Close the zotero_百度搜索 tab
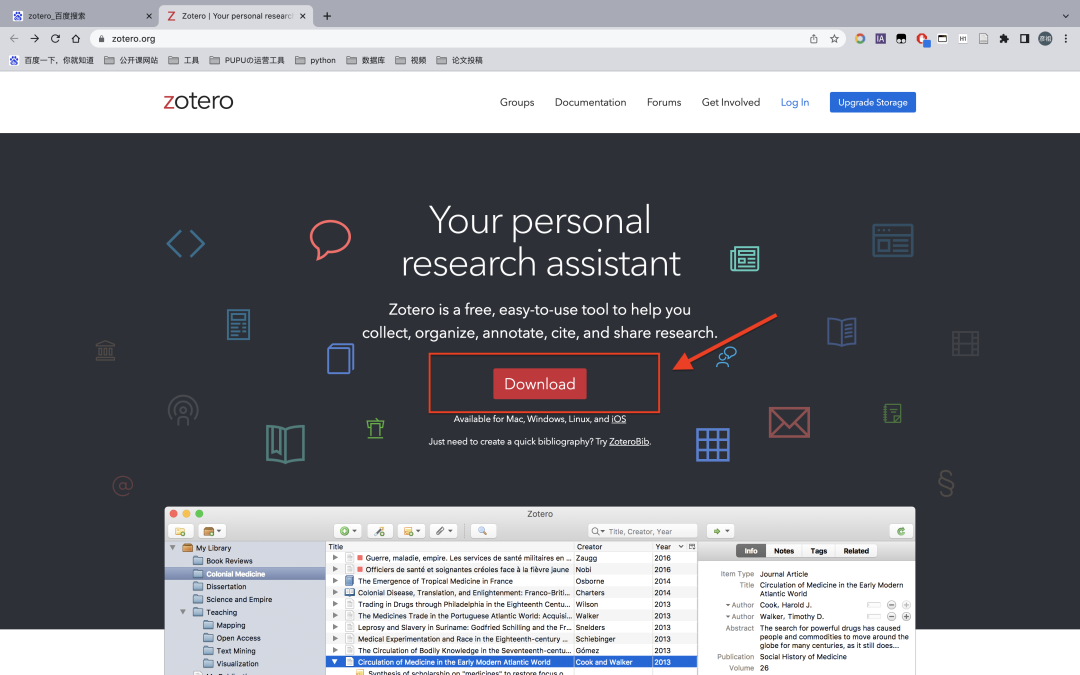This screenshot has width=1080, height=675. (x=149, y=16)
